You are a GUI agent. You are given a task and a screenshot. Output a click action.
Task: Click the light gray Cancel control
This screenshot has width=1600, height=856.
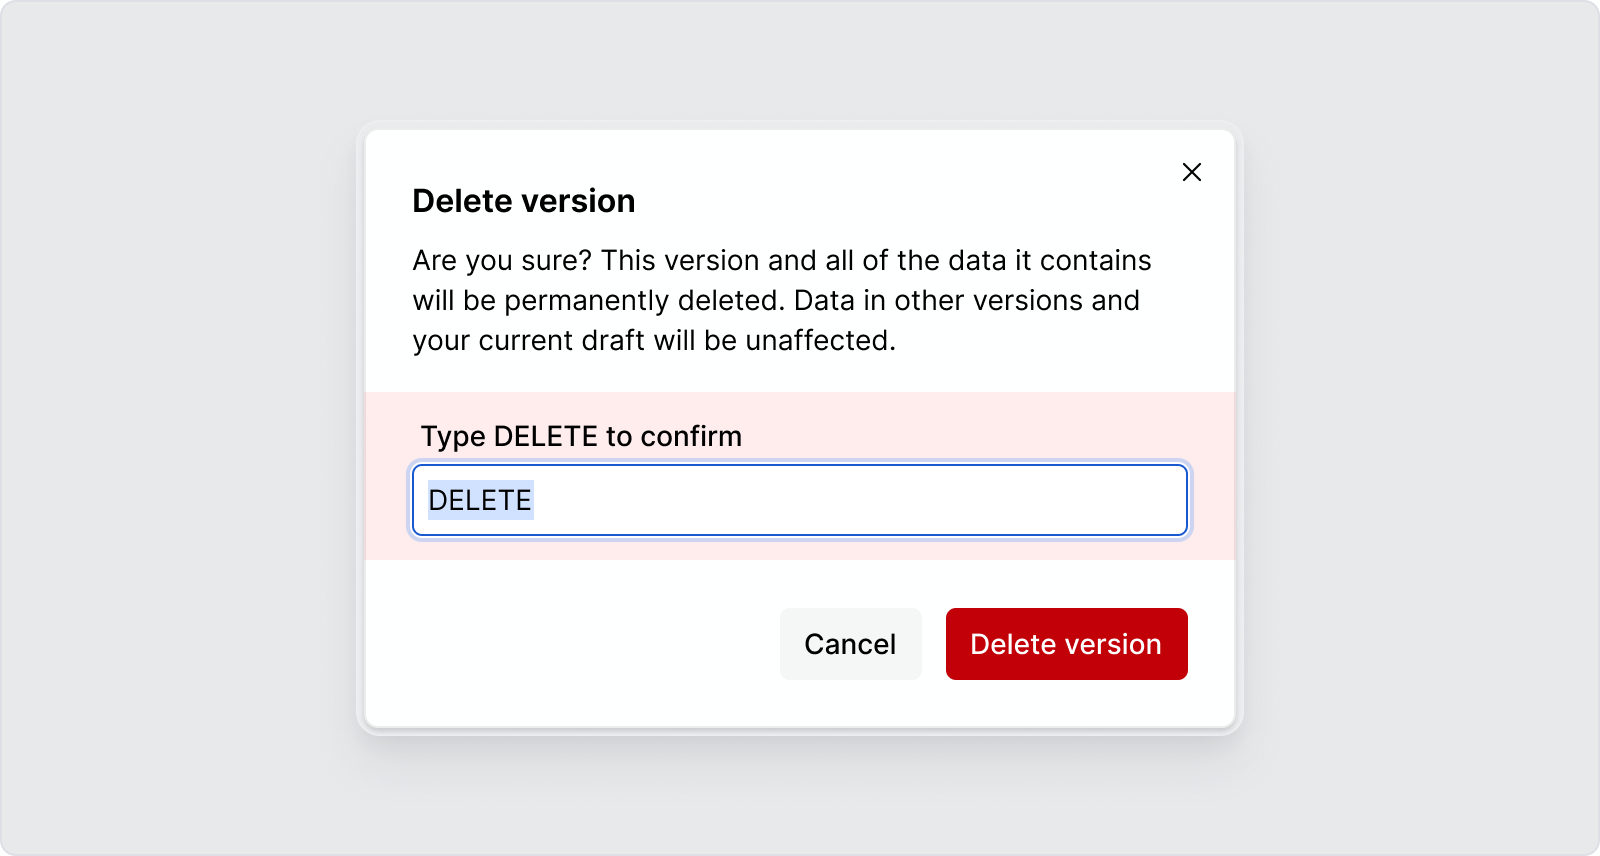(x=850, y=644)
